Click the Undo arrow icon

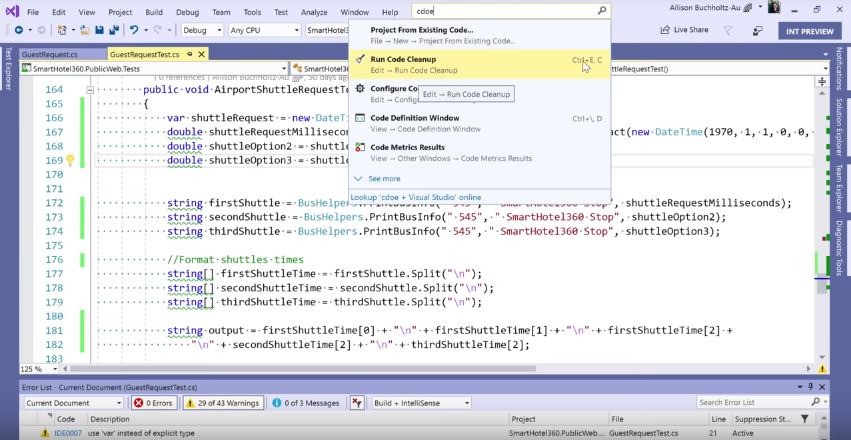pyautogui.click(x=134, y=30)
